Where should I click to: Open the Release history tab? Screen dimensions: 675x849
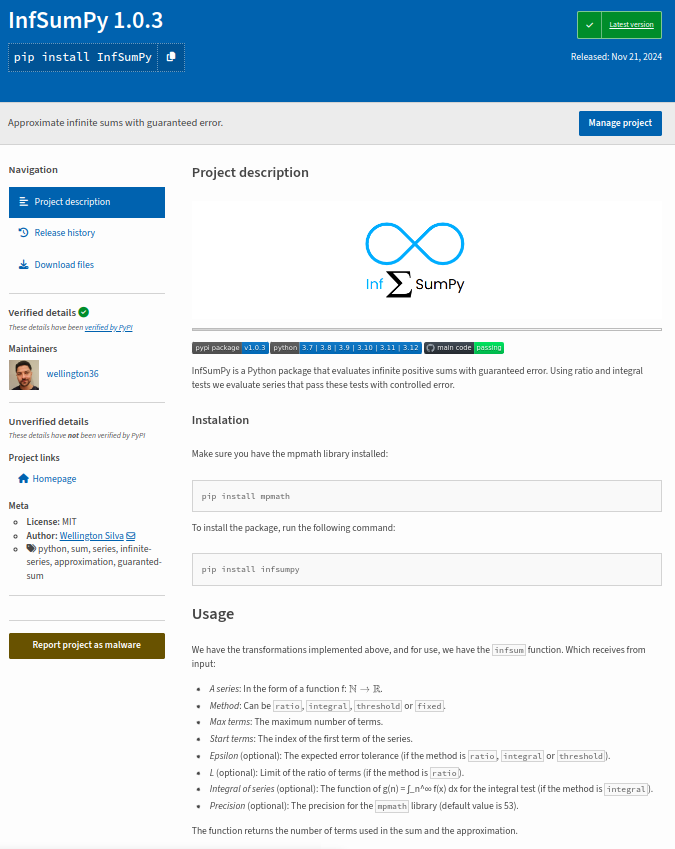(x=65, y=233)
